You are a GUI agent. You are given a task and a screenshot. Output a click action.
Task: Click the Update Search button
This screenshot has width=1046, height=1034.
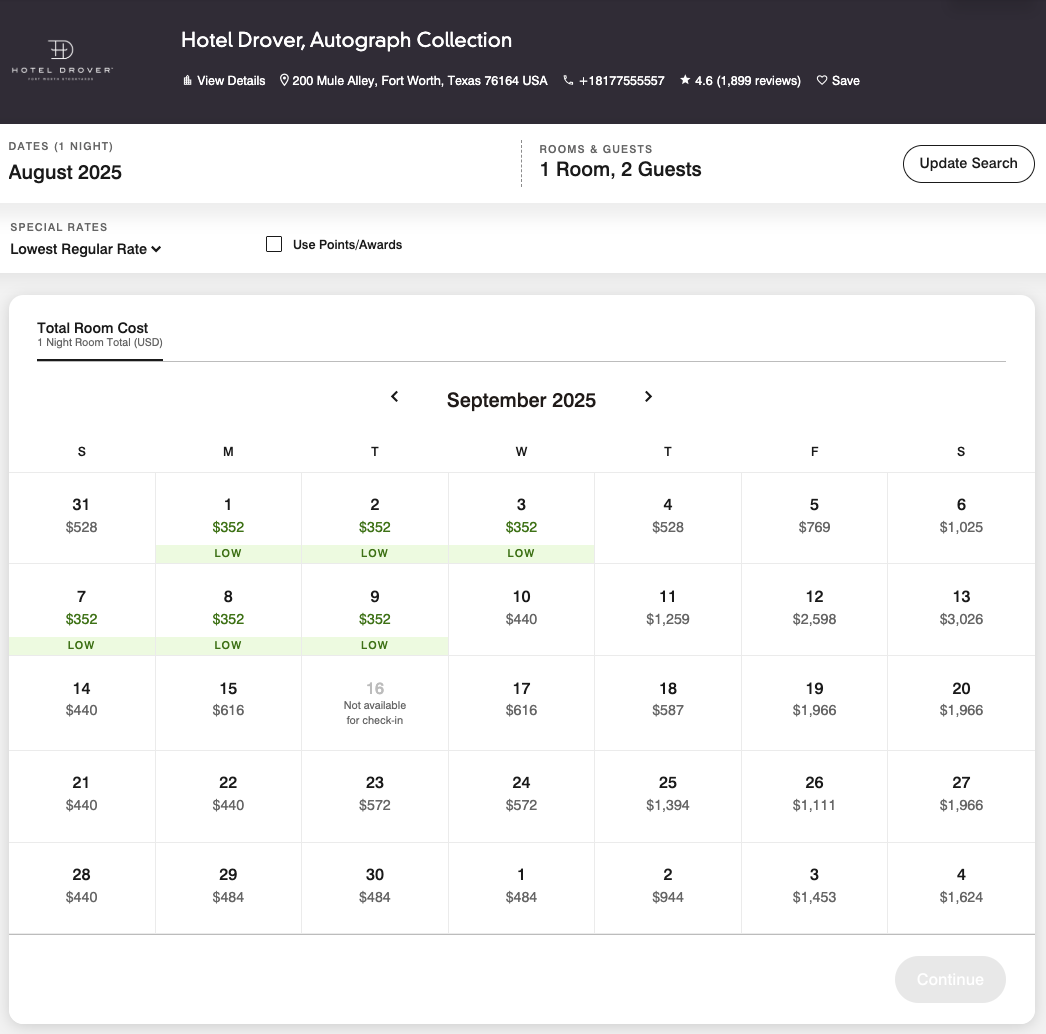coord(969,163)
